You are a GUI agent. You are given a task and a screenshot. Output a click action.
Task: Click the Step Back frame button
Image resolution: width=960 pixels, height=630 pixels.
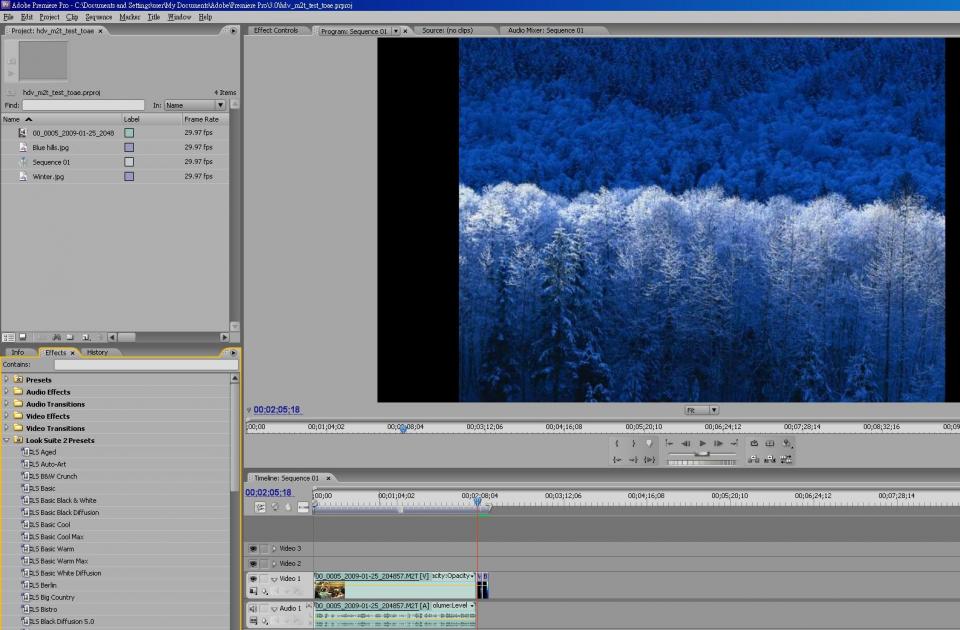685,443
